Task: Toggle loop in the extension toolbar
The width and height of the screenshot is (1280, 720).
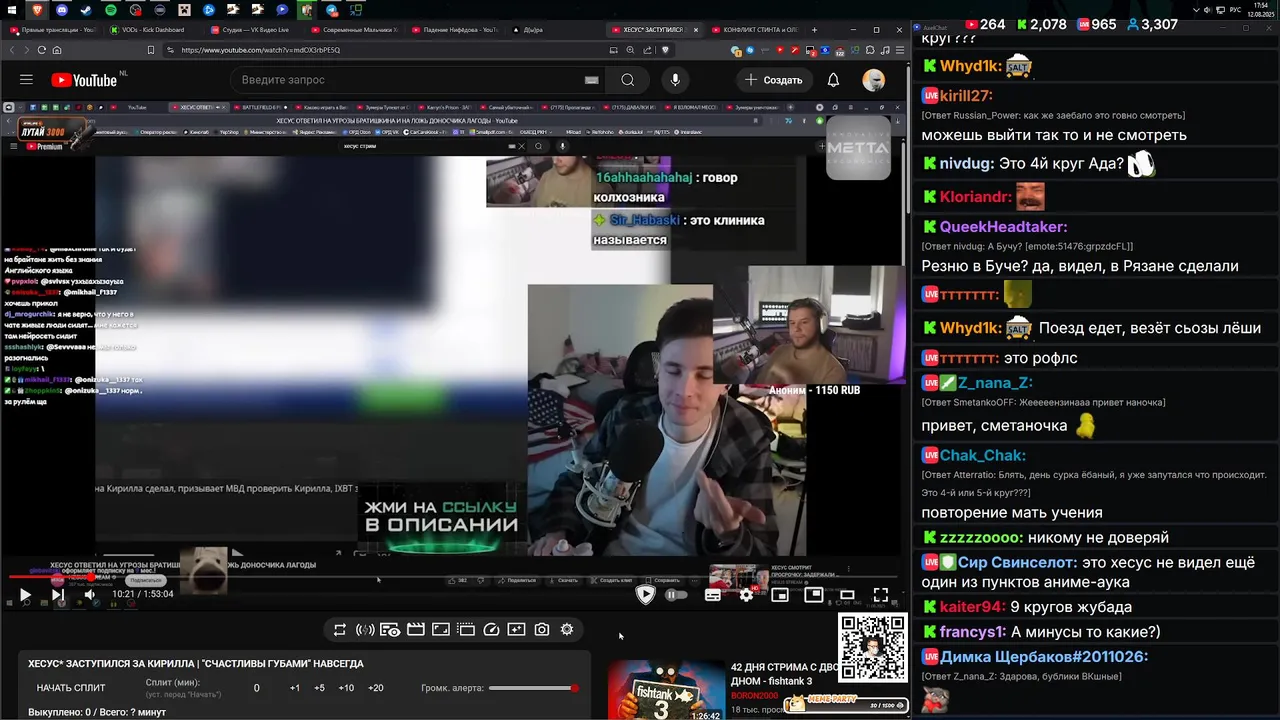Action: (340, 629)
